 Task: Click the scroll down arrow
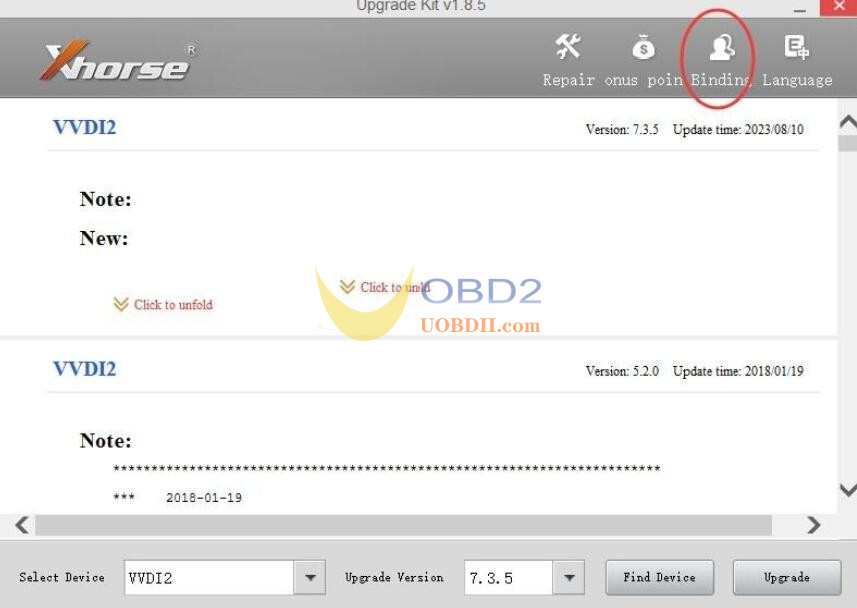848,489
